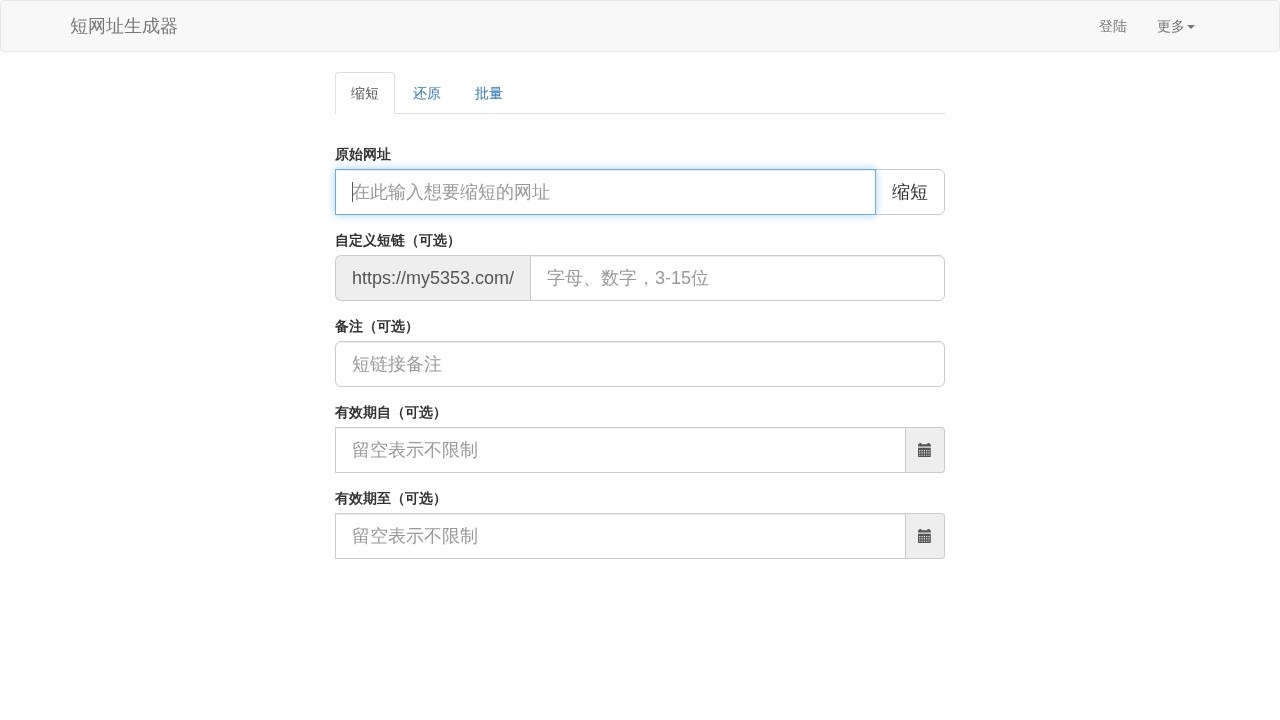Switch to the 还原 tab
The width and height of the screenshot is (1280, 720).
(427, 93)
